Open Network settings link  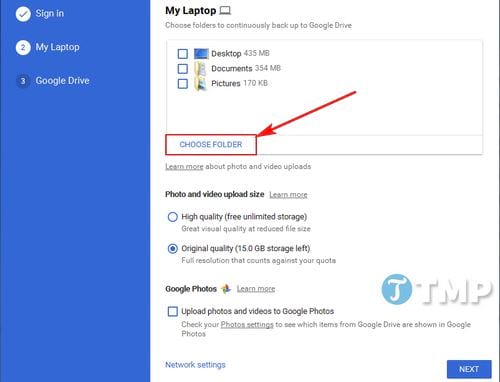195,365
